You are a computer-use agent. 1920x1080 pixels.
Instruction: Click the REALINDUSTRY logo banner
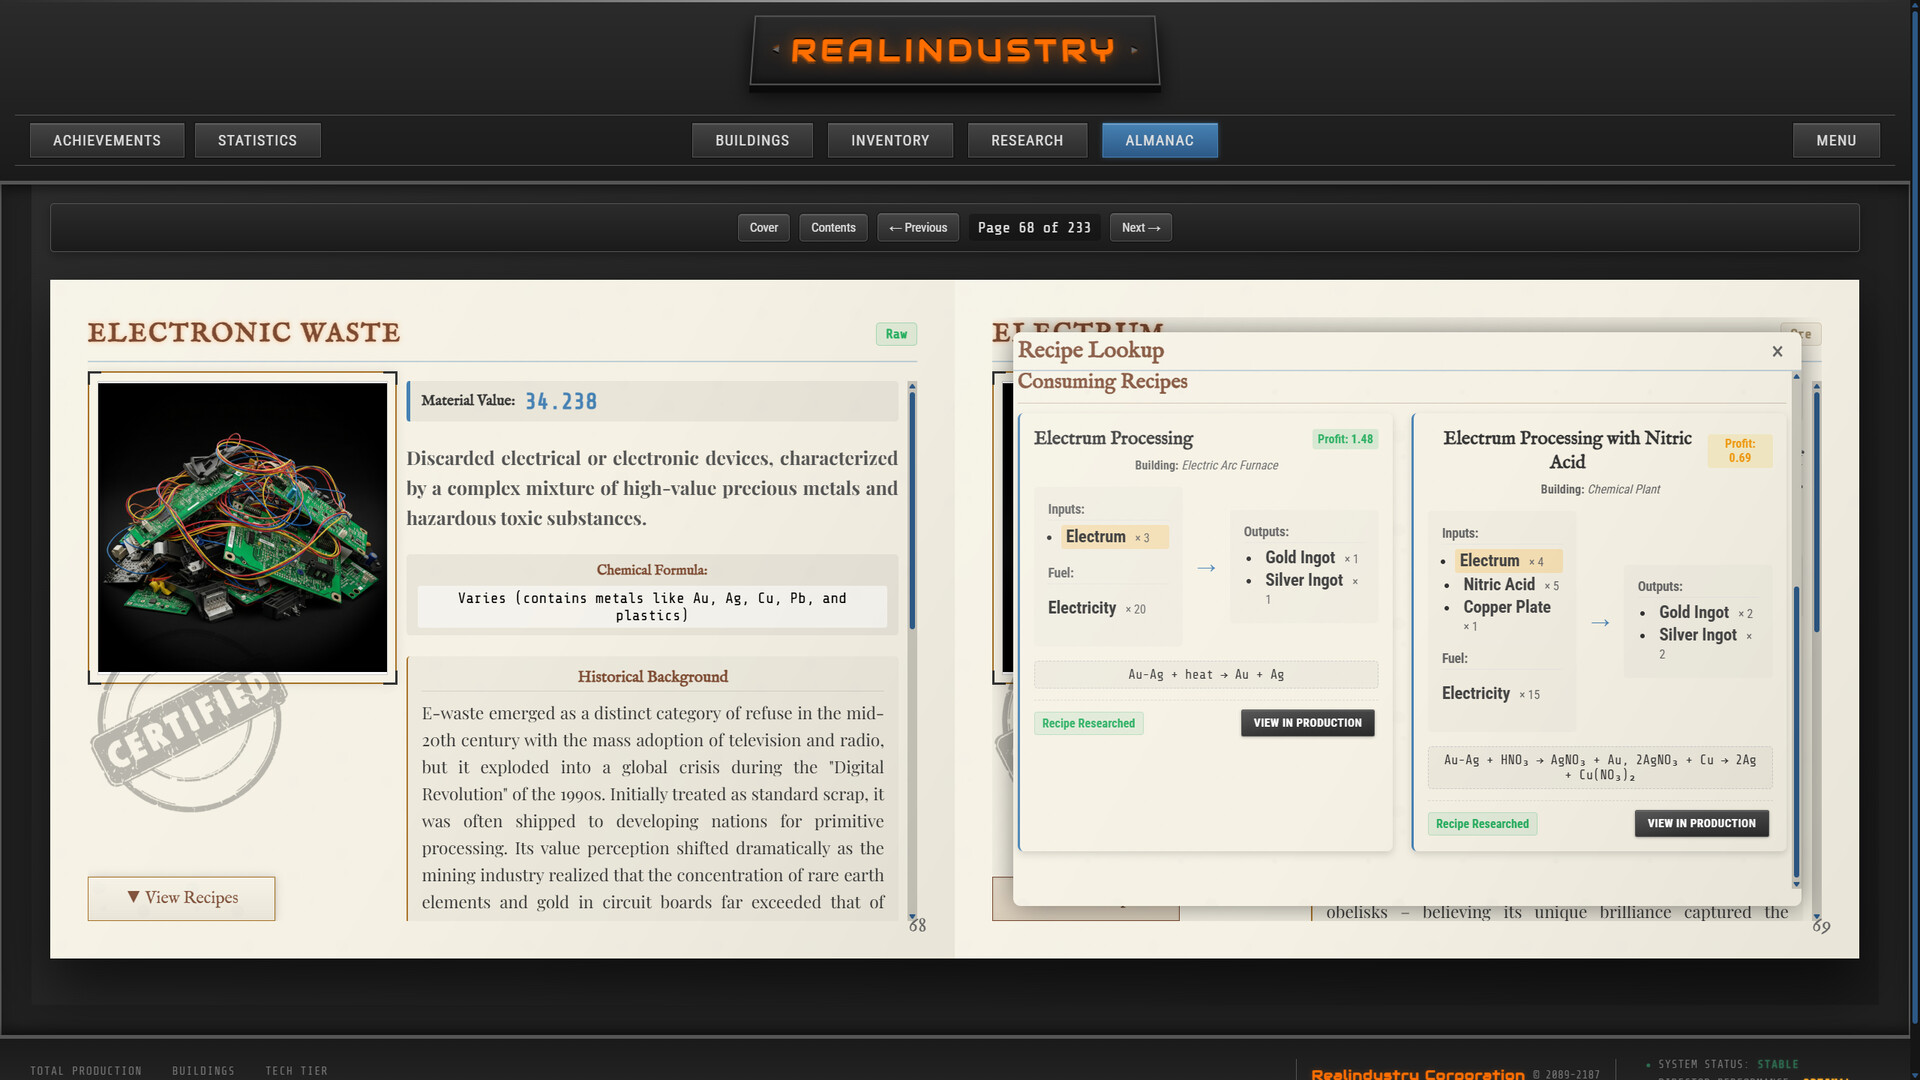(954, 51)
